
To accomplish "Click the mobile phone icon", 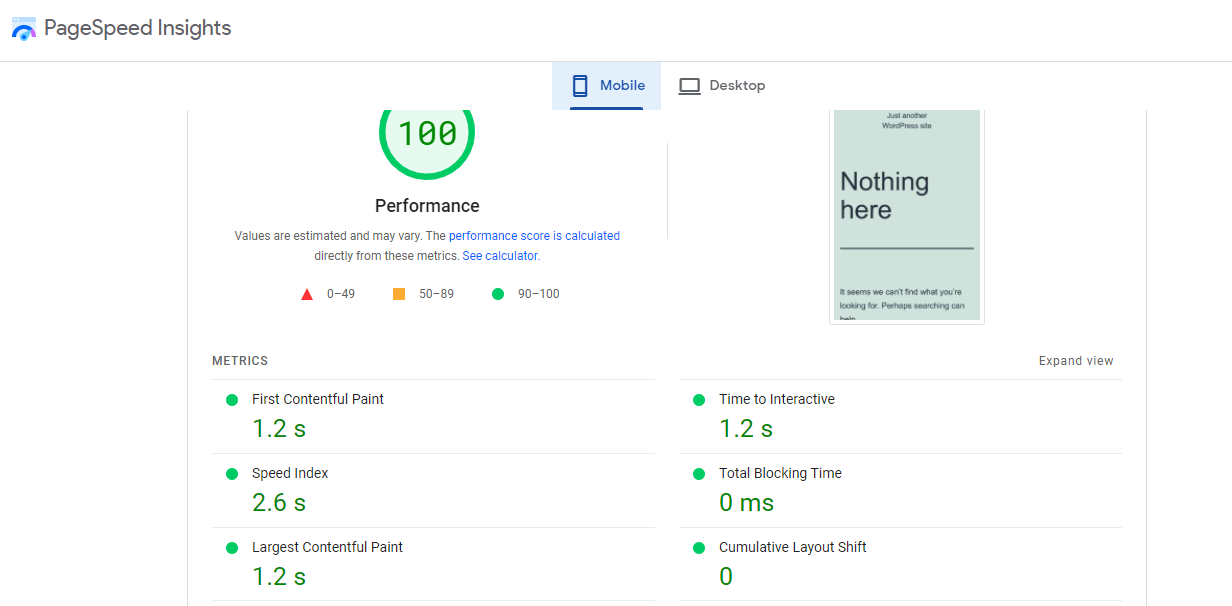I will (x=580, y=86).
